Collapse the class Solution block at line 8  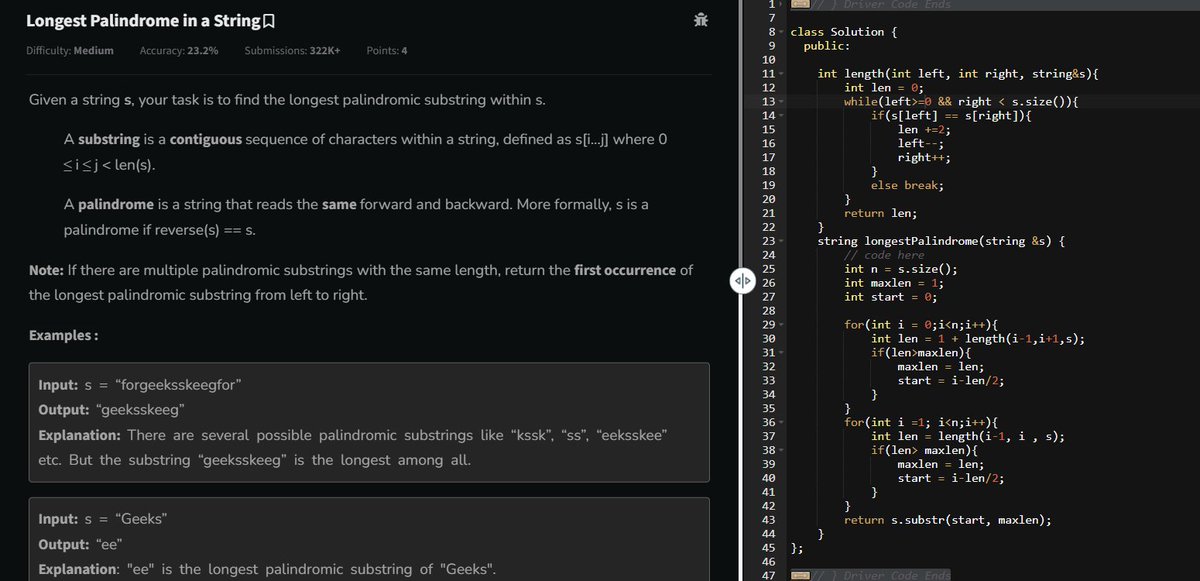[x=783, y=32]
